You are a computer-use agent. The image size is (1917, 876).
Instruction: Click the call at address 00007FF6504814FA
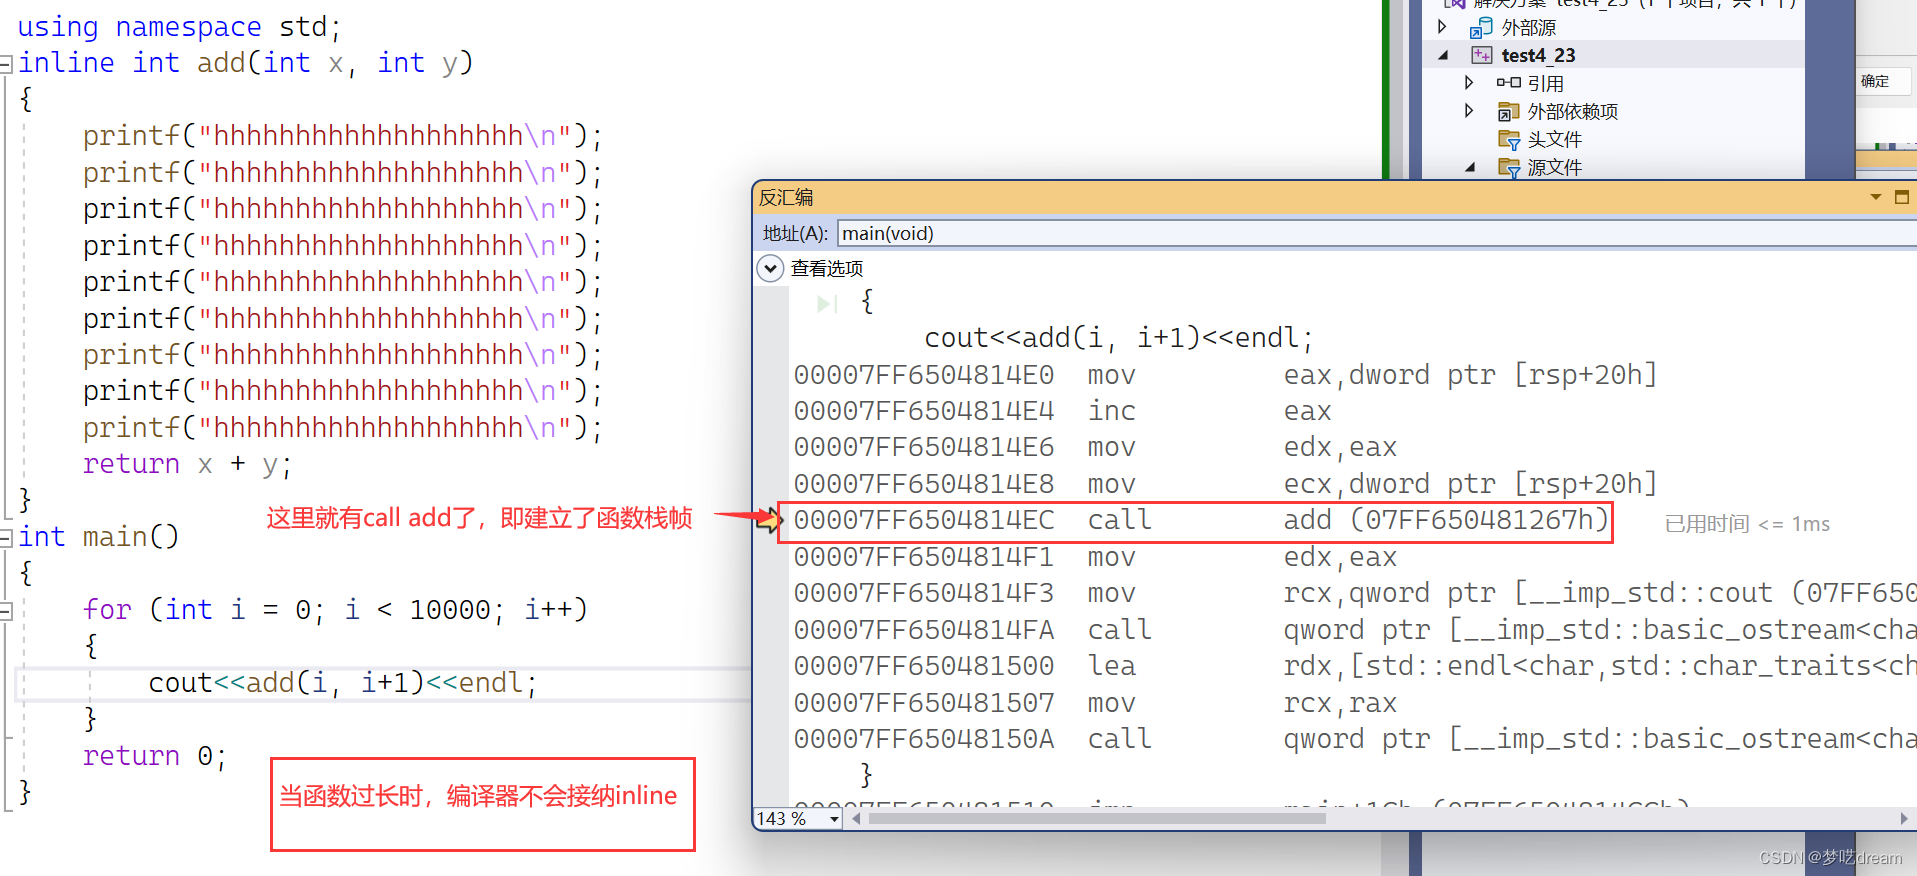[1354, 630]
